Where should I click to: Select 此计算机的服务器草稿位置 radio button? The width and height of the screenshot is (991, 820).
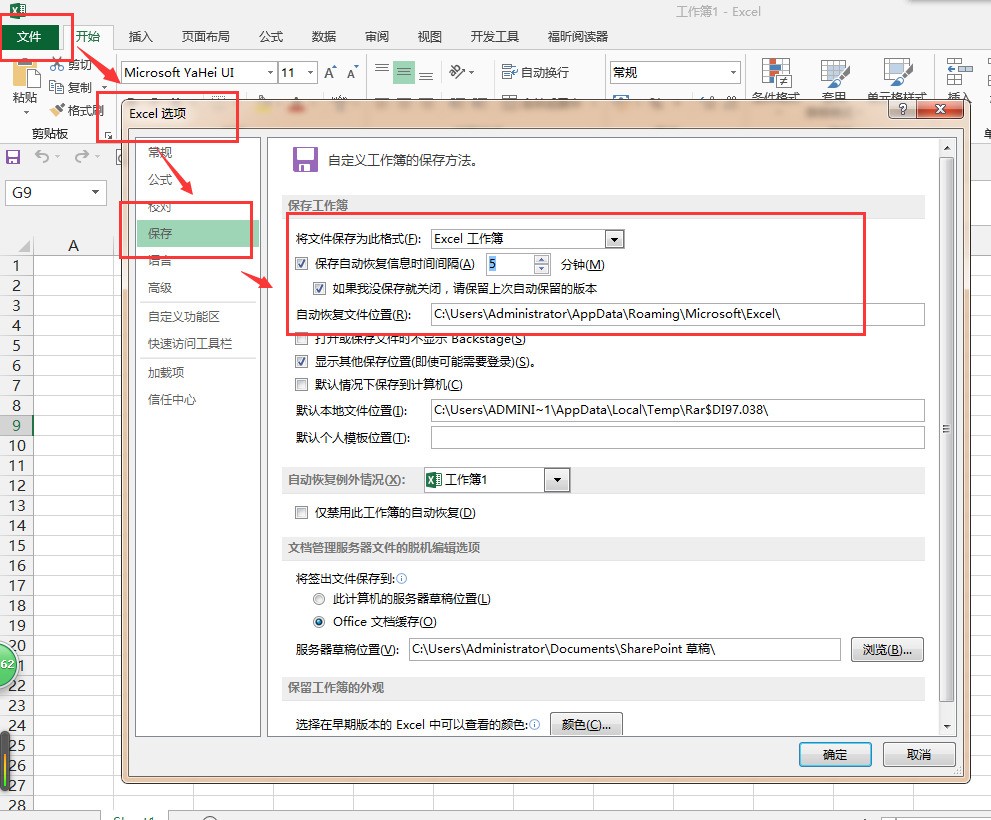coord(319,599)
